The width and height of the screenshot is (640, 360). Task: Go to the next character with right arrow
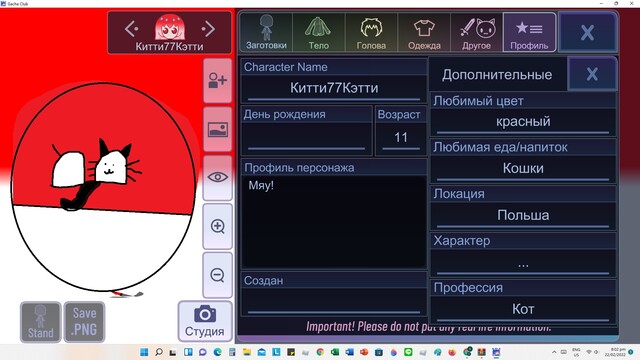click(208, 29)
